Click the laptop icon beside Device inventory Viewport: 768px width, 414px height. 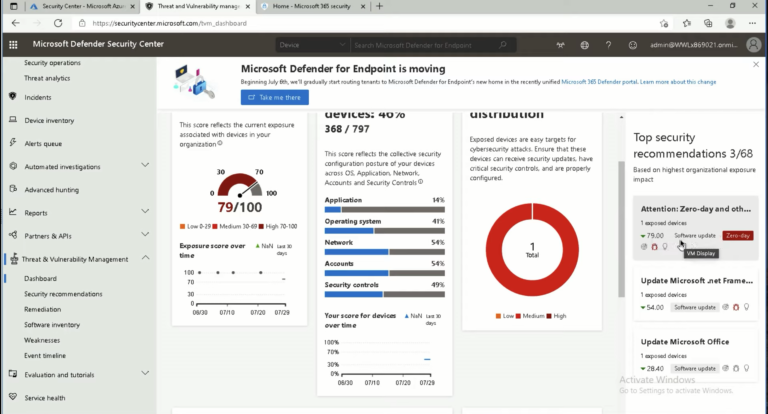13,120
